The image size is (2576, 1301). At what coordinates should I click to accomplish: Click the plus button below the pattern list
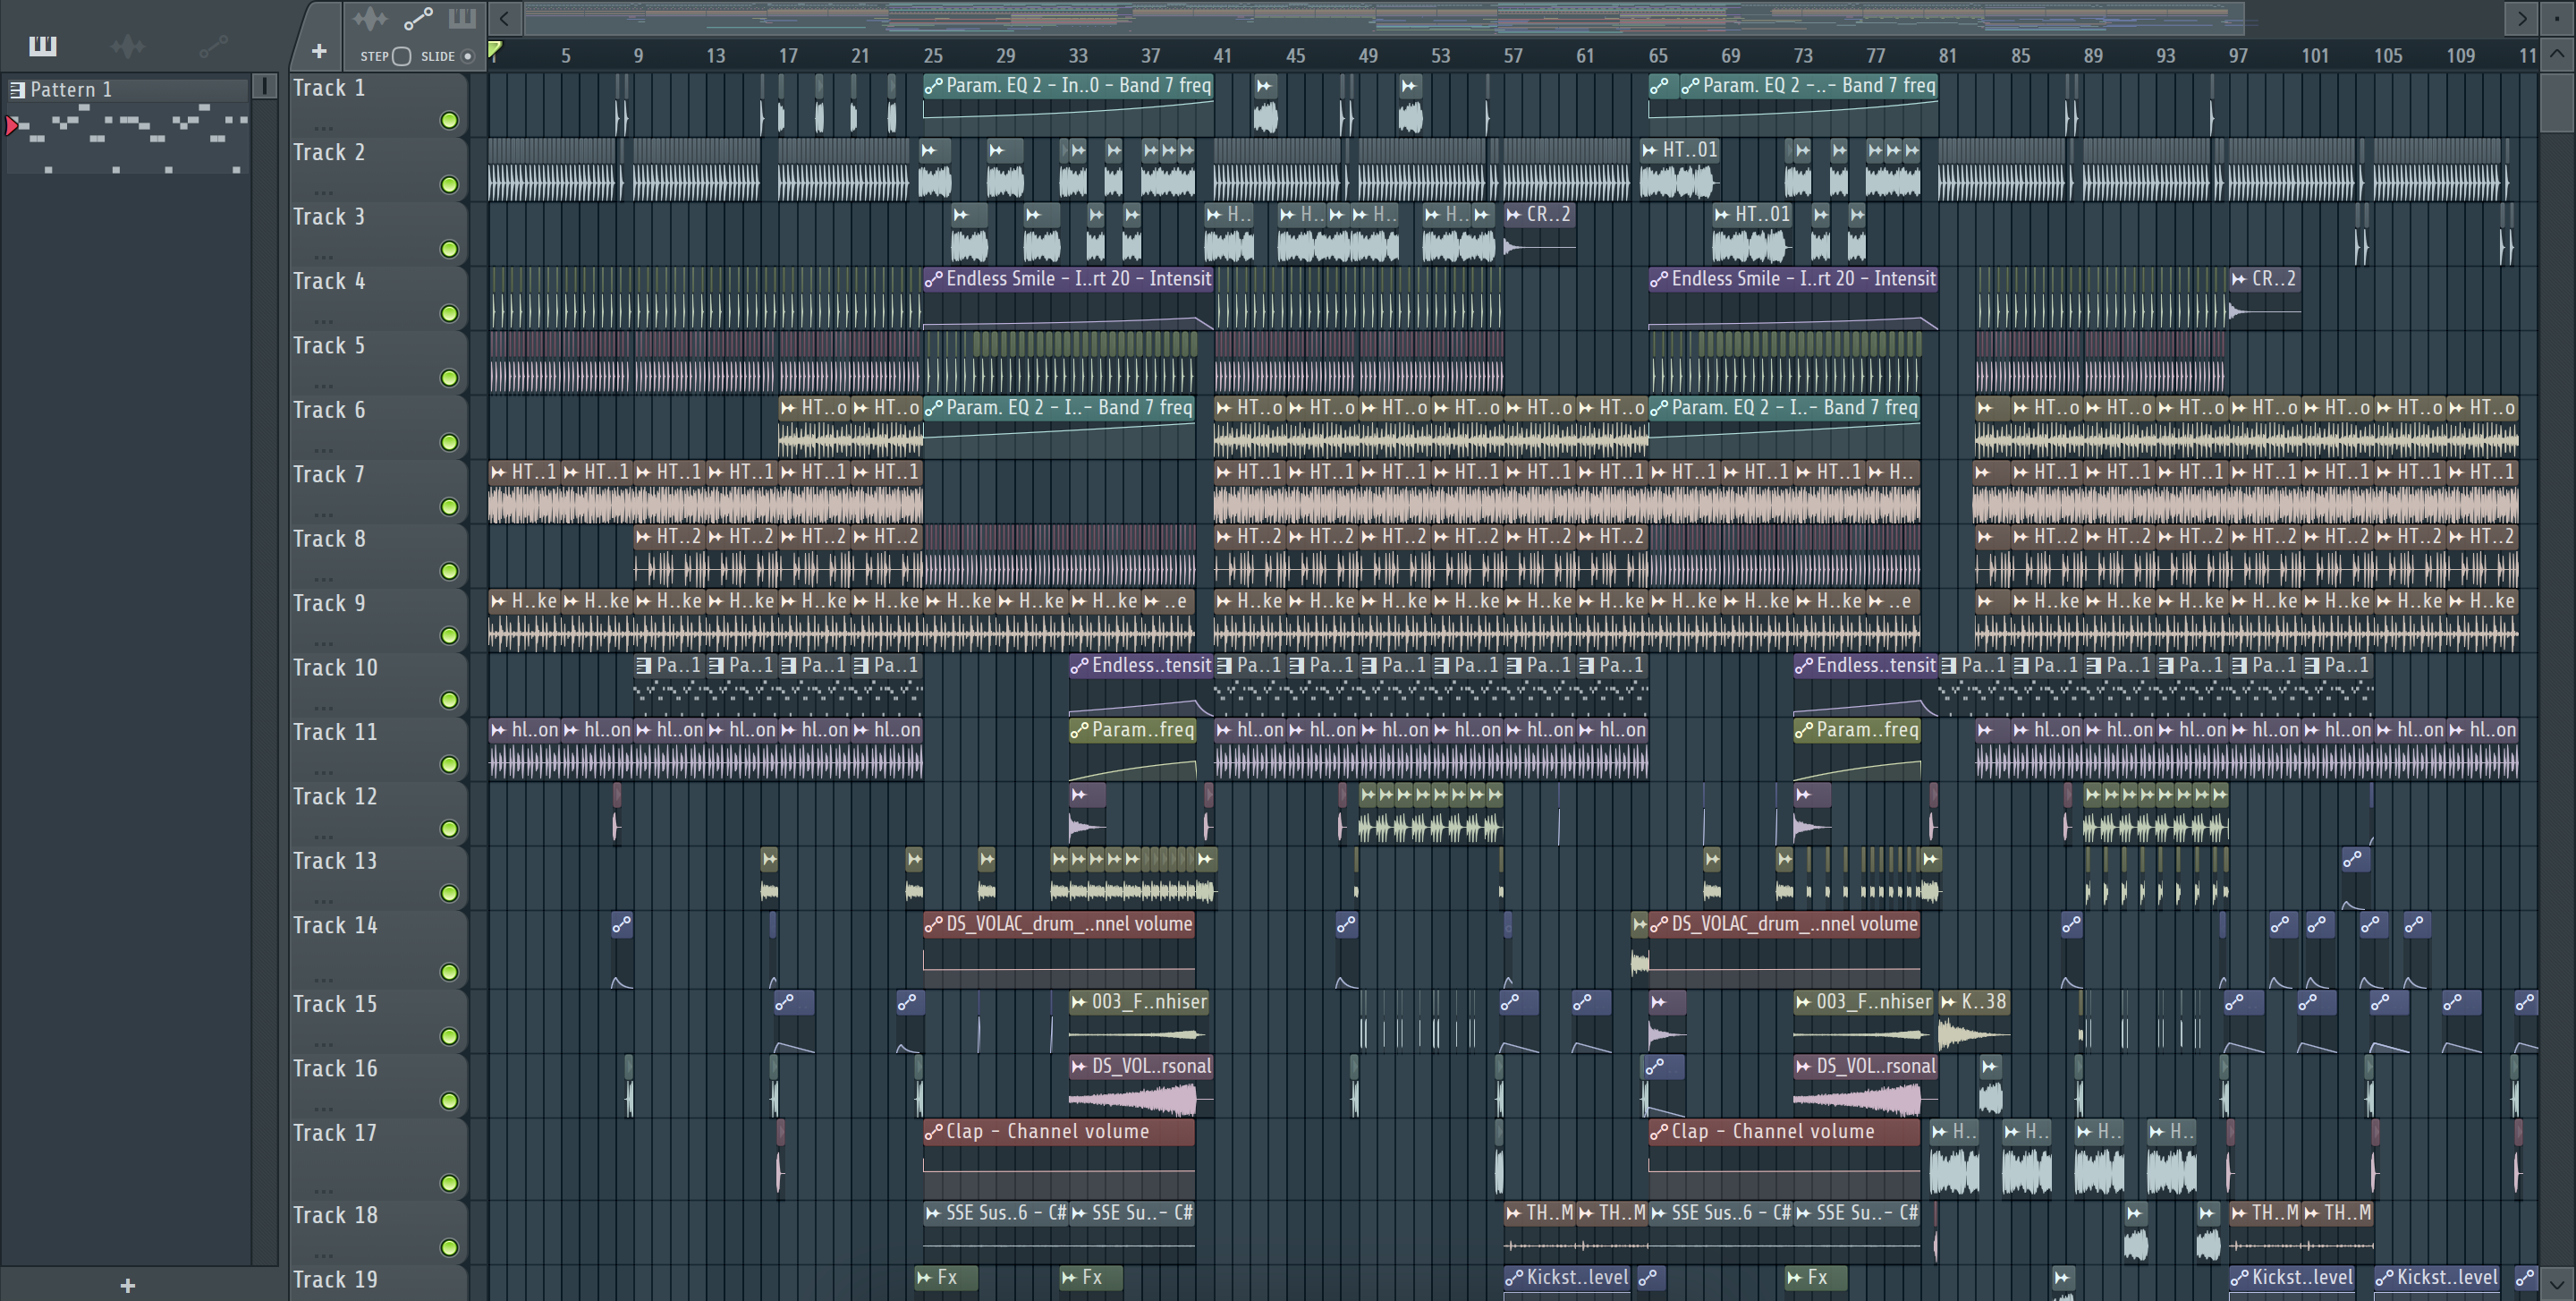coord(127,1285)
